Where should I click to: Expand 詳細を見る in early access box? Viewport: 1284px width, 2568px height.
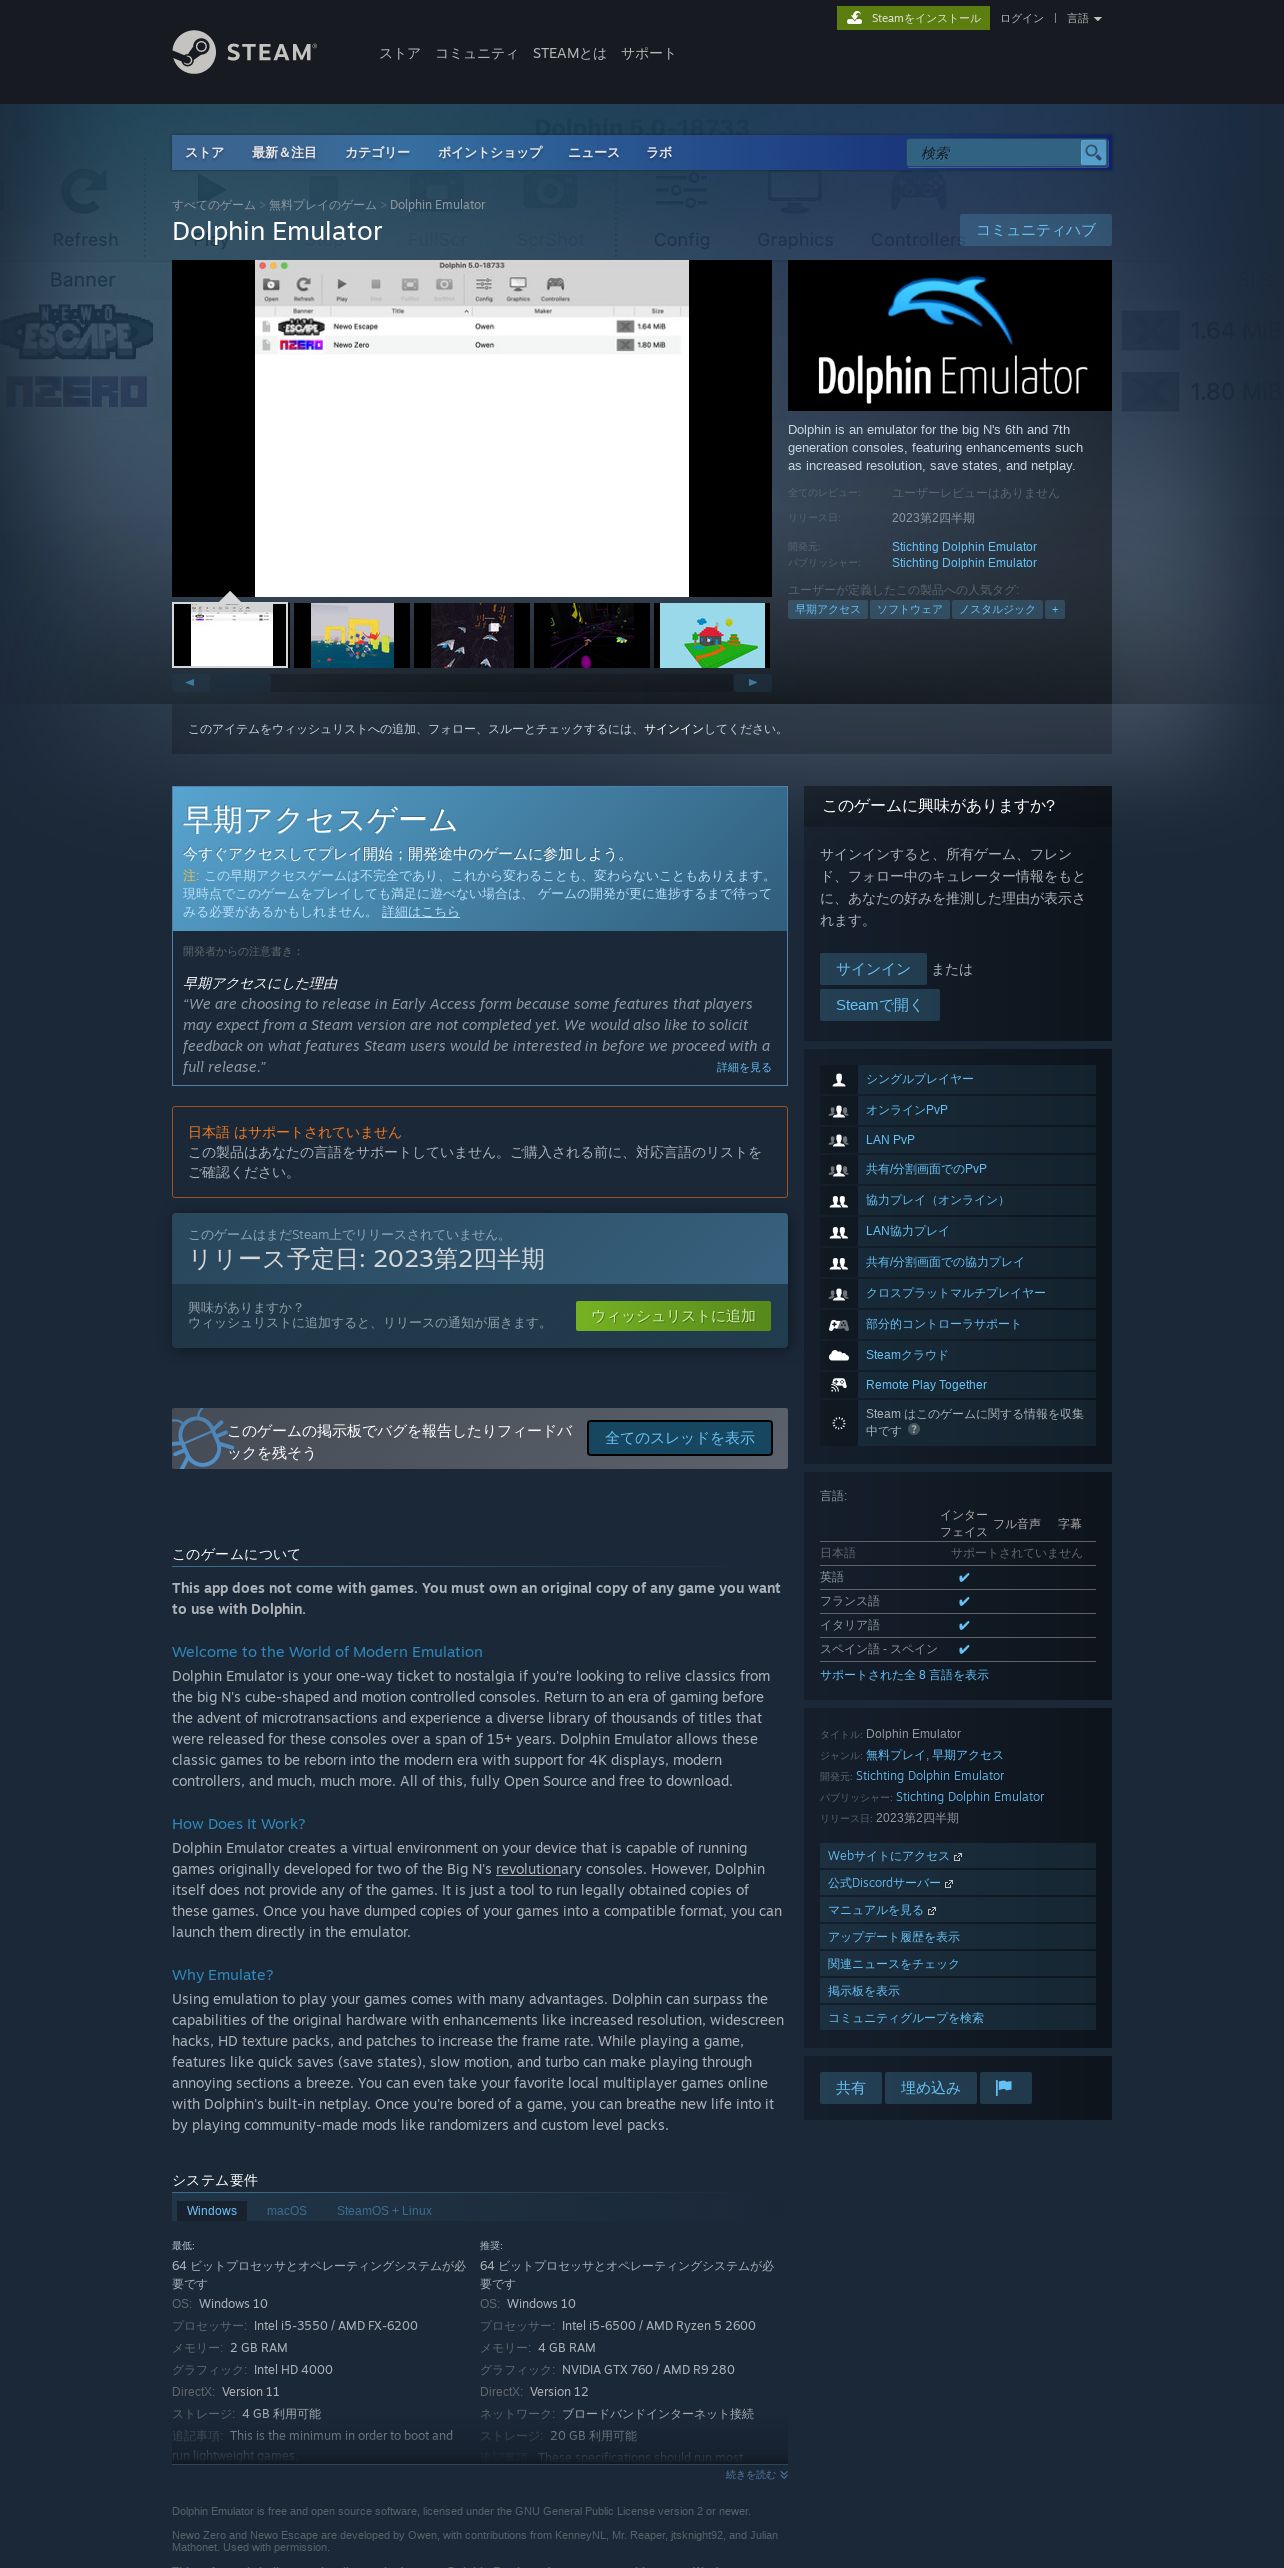coord(744,1067)
